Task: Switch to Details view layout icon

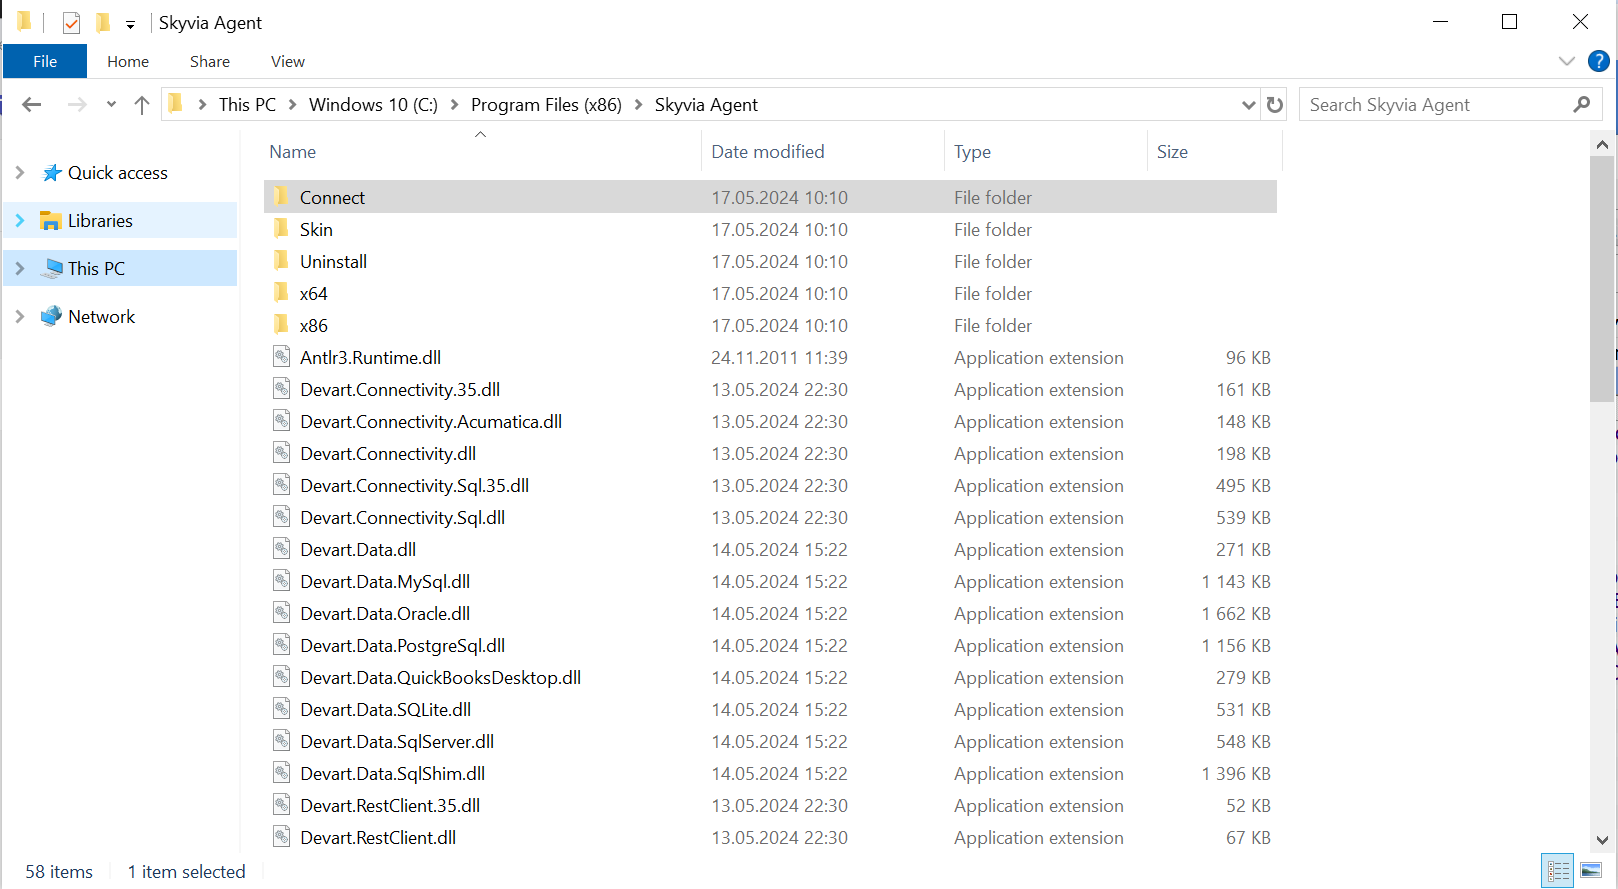Action: (x=1558, y=871)
